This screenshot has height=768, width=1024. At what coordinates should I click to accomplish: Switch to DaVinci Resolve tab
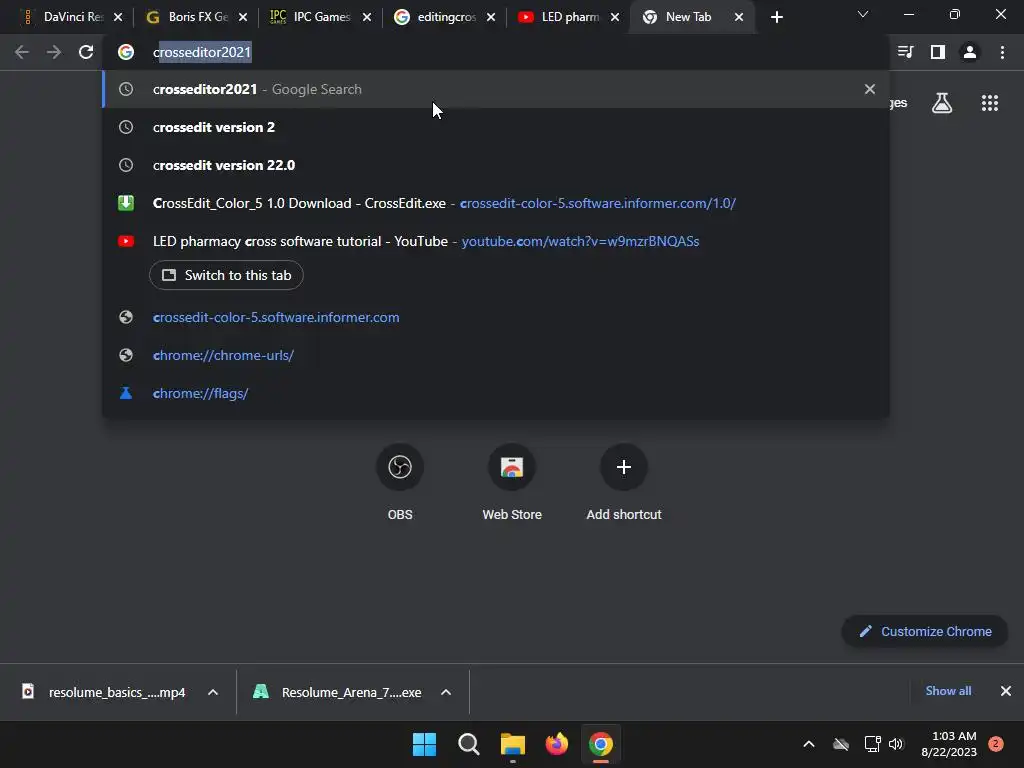point(65,17)
